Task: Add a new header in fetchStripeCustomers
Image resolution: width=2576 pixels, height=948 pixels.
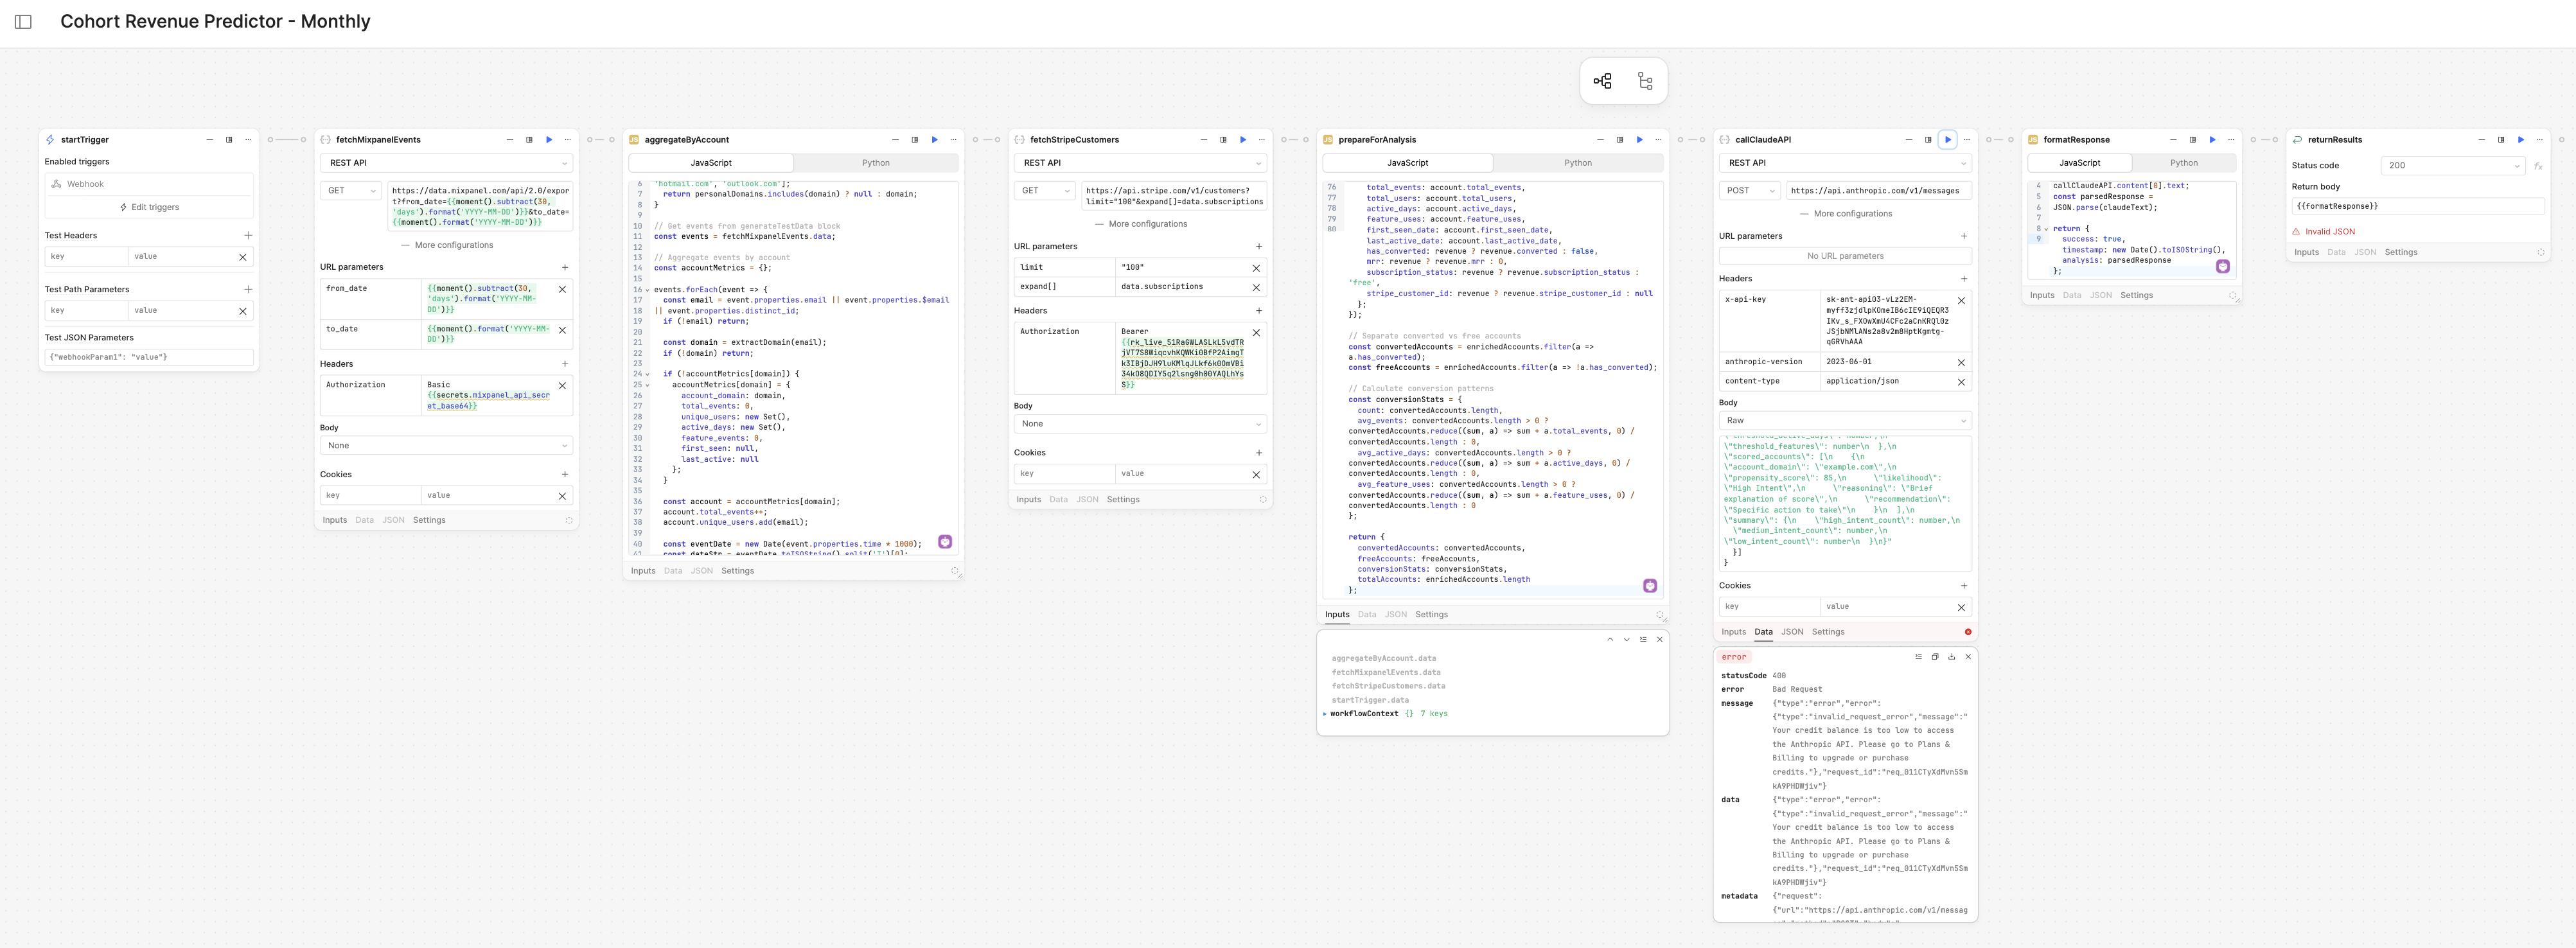Action: point(1258,311)
